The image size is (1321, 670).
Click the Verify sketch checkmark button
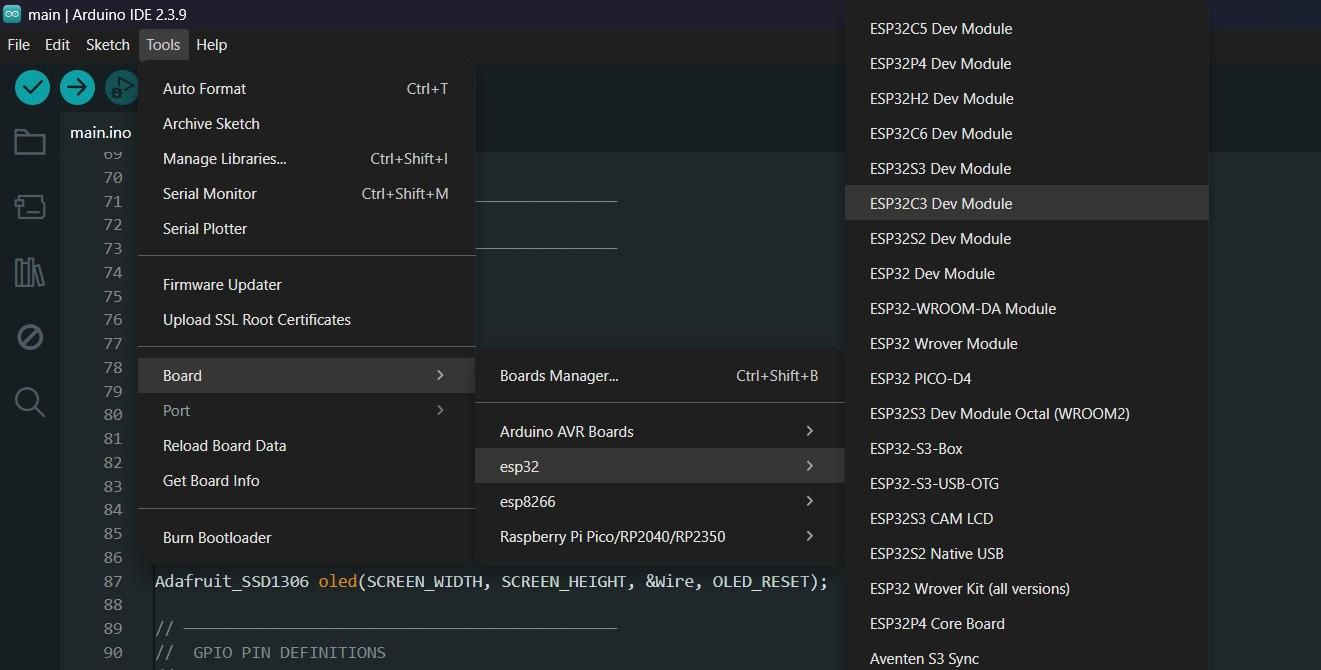click(x=32, y=88)
